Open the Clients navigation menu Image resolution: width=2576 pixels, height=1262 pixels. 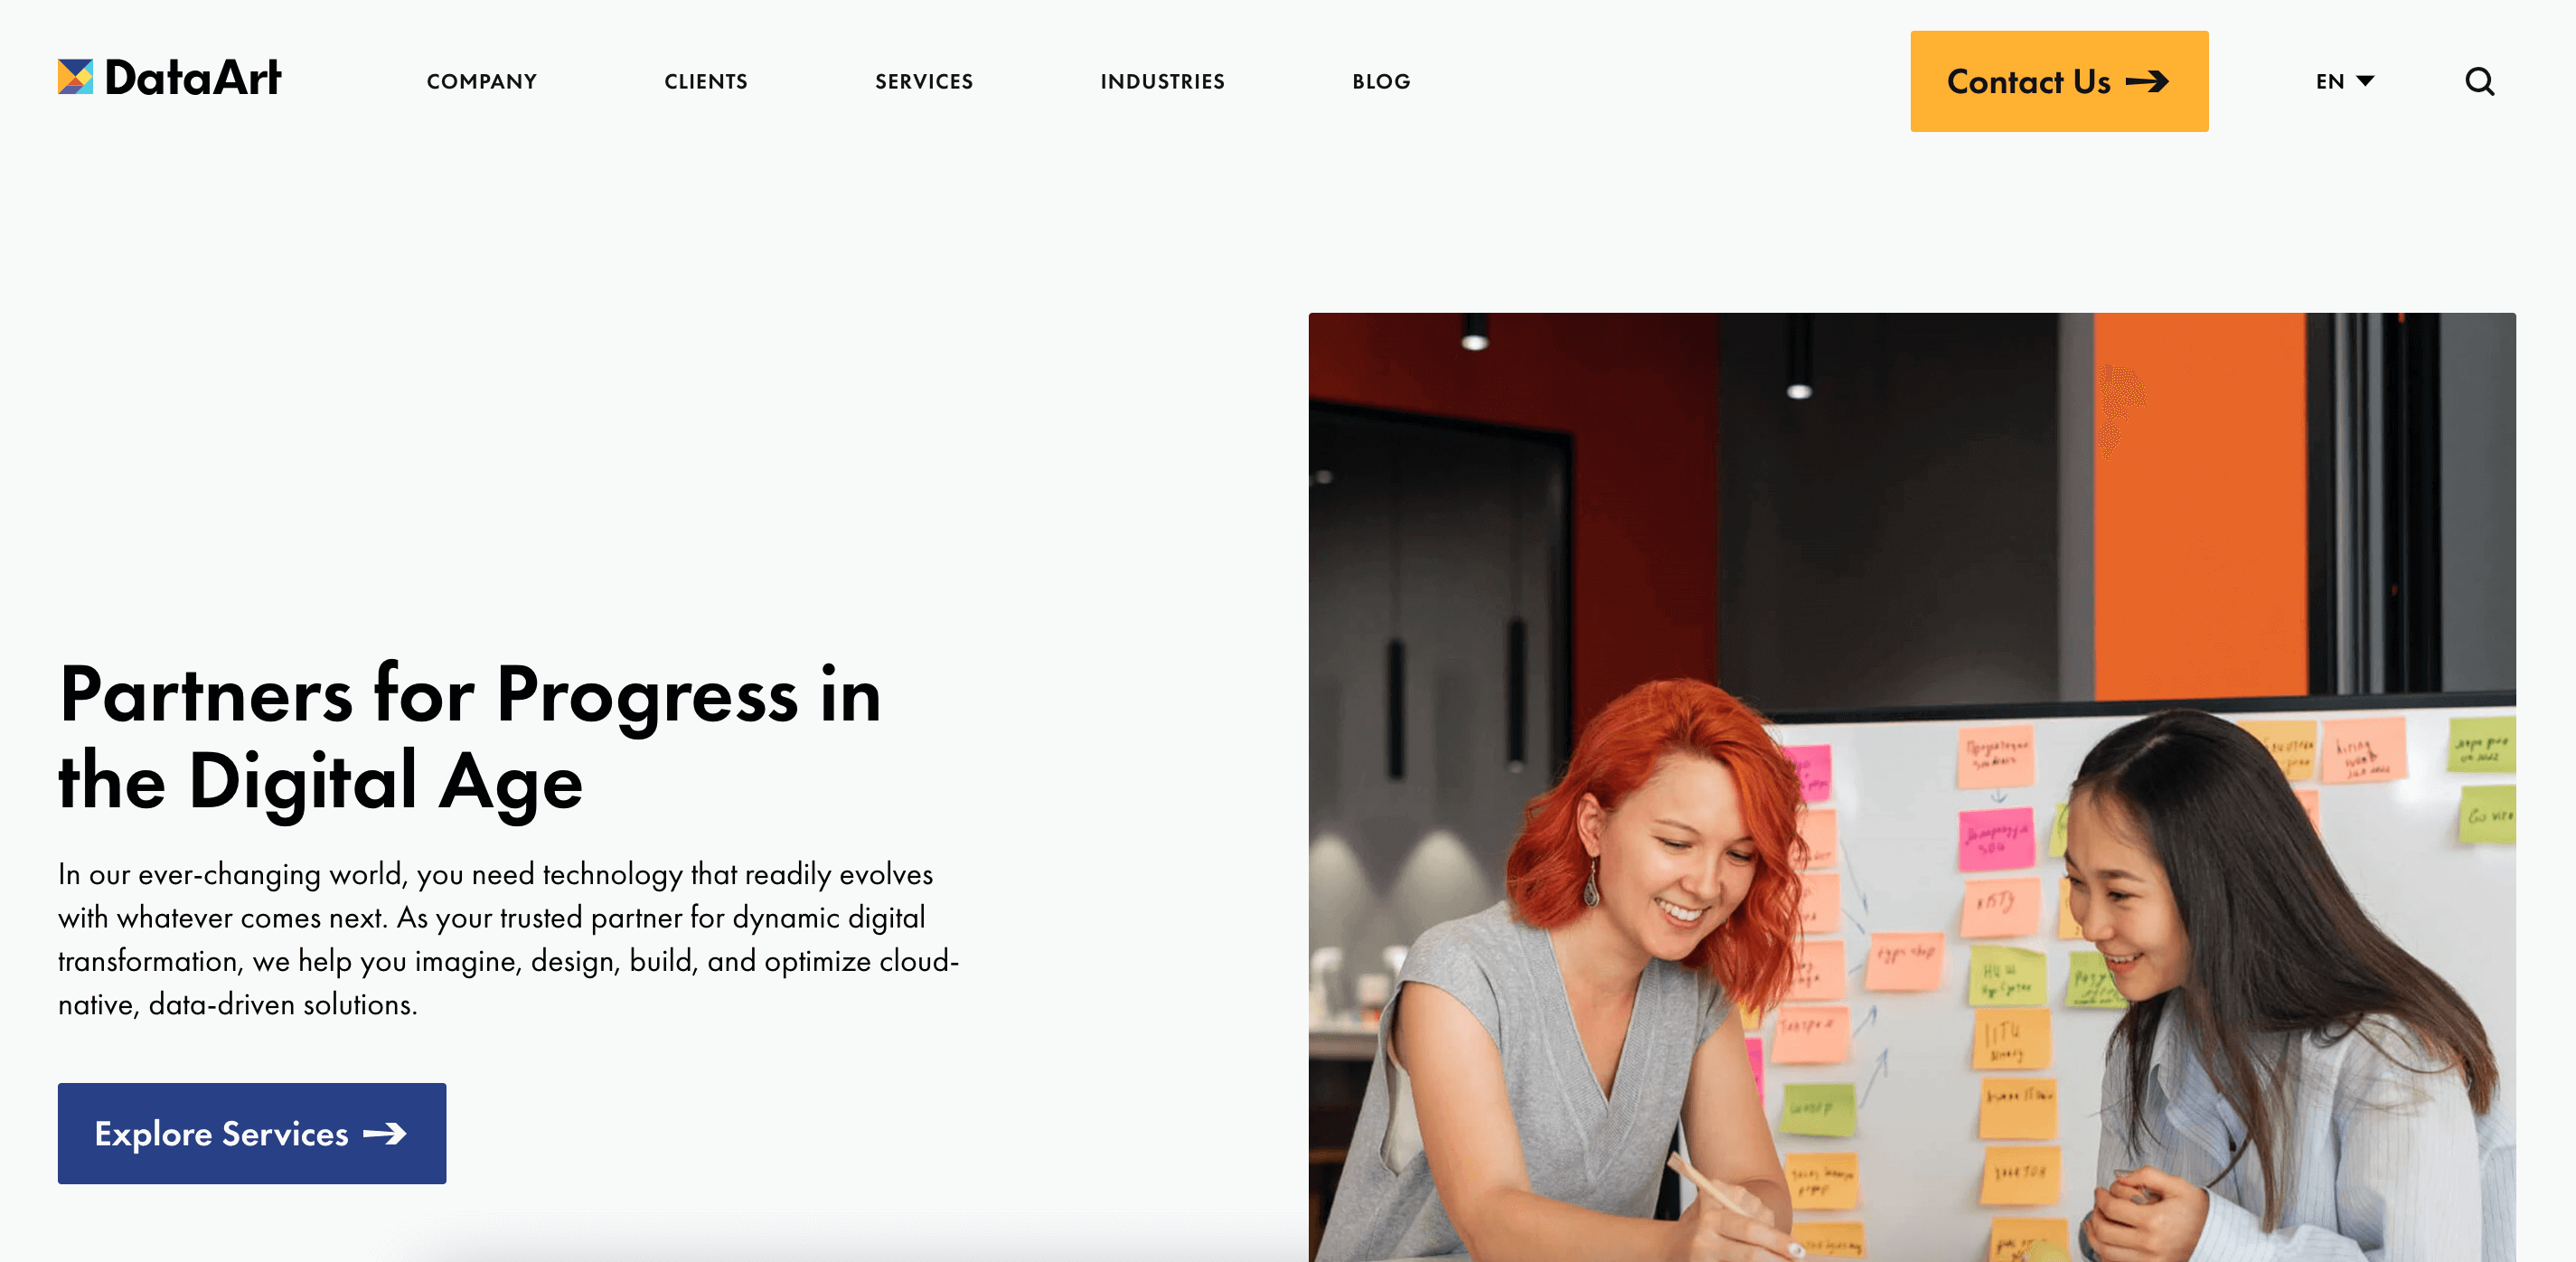(x=705, y=80)
